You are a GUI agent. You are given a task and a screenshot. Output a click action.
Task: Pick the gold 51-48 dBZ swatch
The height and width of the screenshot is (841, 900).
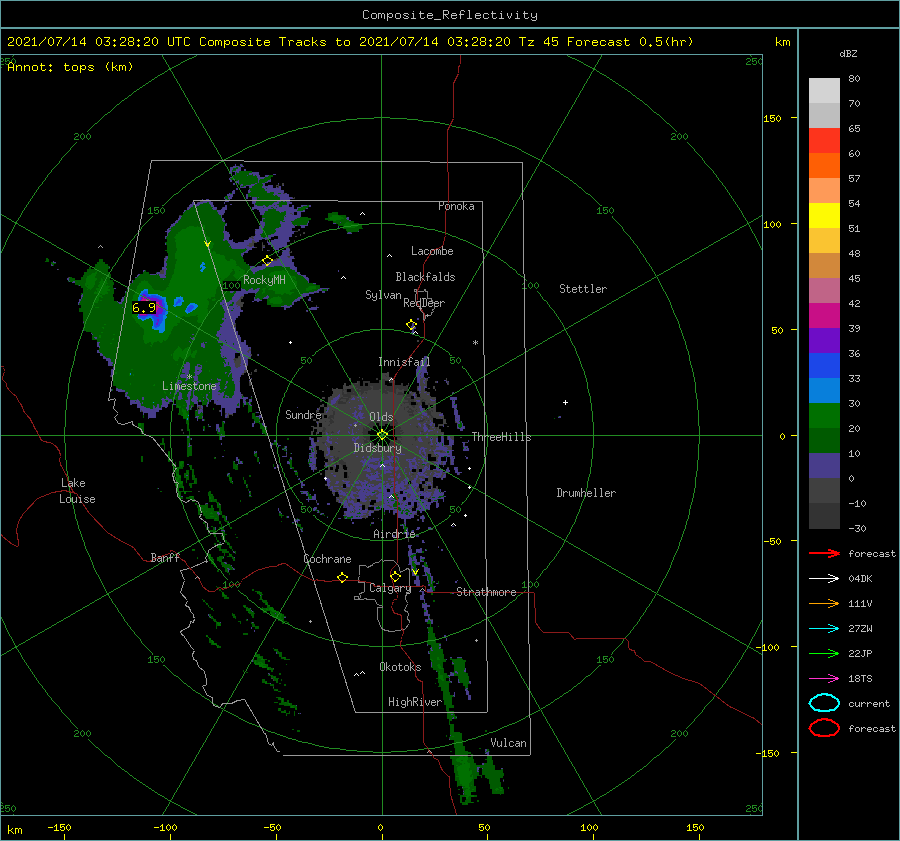pos(824,241)
